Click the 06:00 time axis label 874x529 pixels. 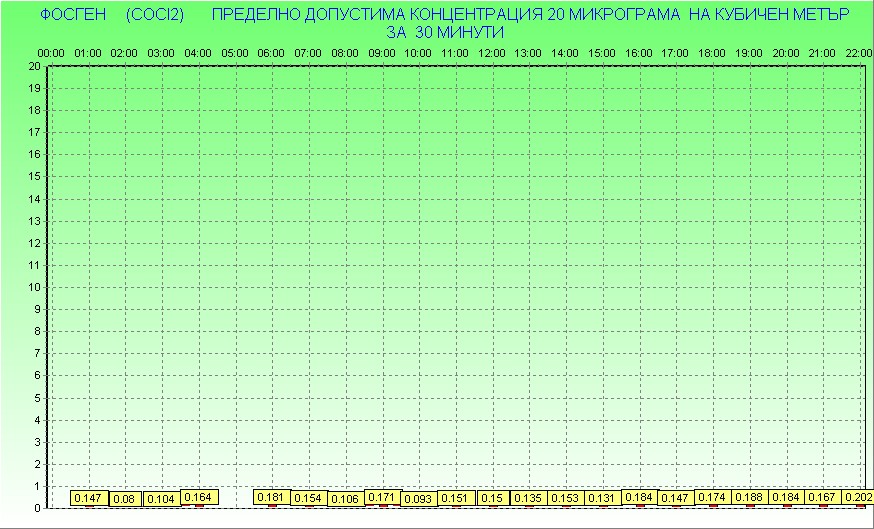(x=271, y=54)
